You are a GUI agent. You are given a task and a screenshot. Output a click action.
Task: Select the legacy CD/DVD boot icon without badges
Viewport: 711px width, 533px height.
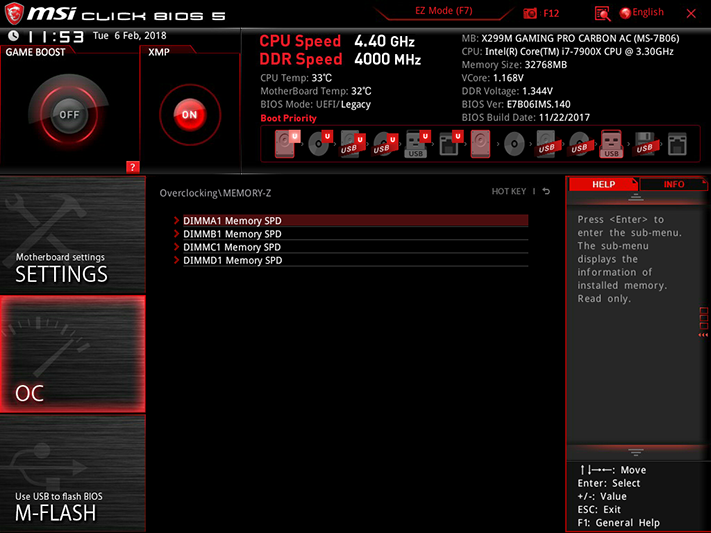(514, 144)
